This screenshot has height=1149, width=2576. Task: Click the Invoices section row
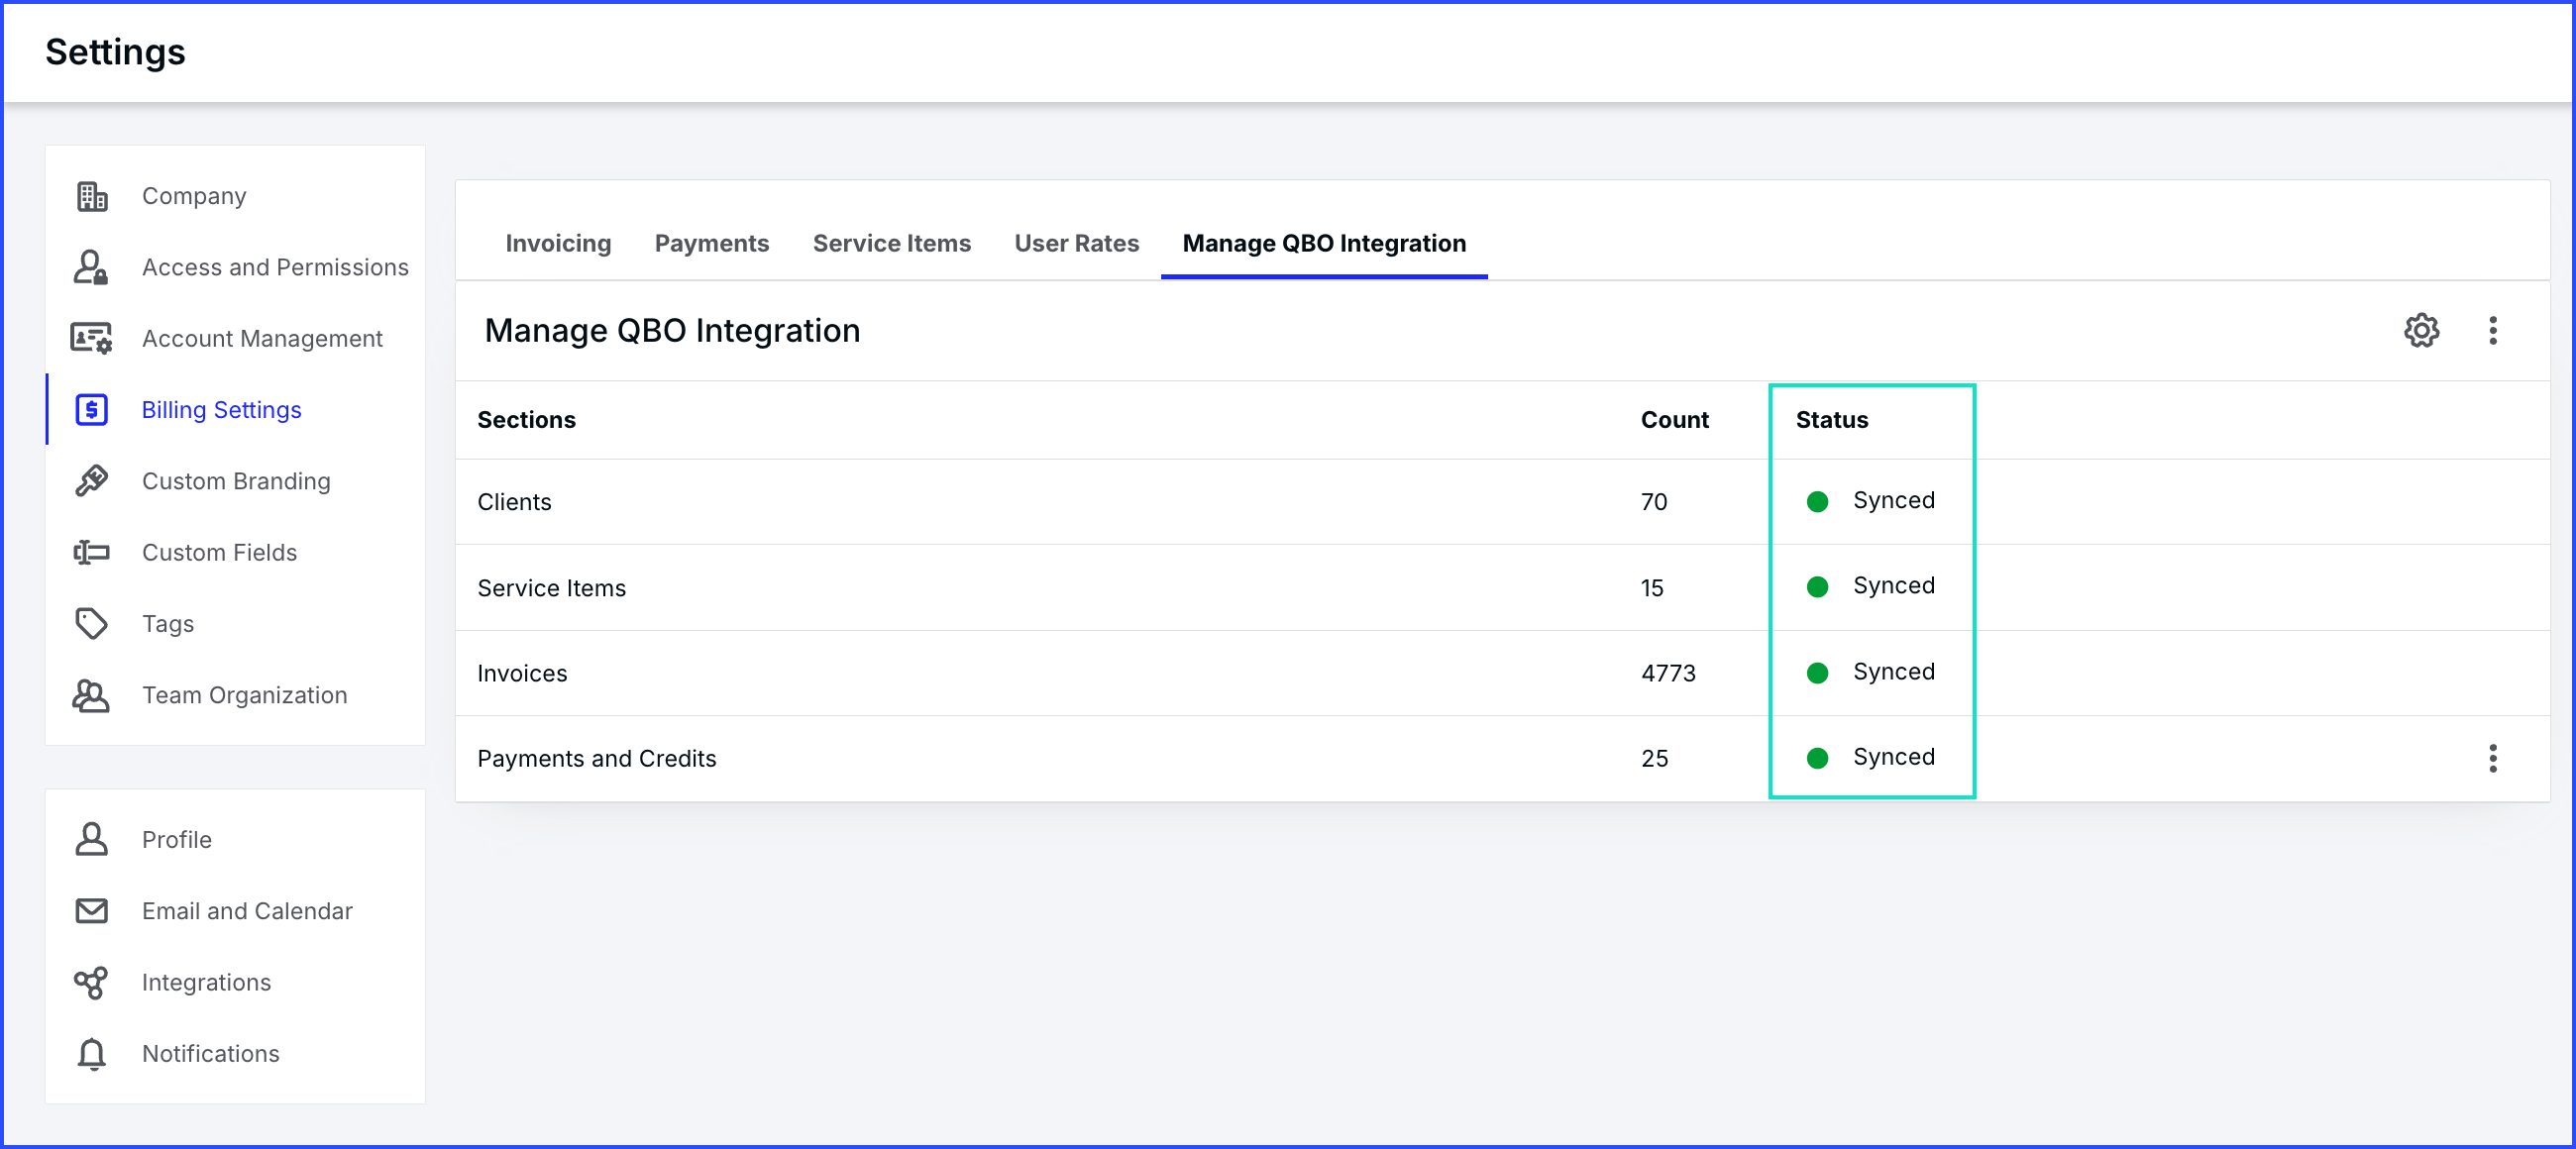[1502, 673]
